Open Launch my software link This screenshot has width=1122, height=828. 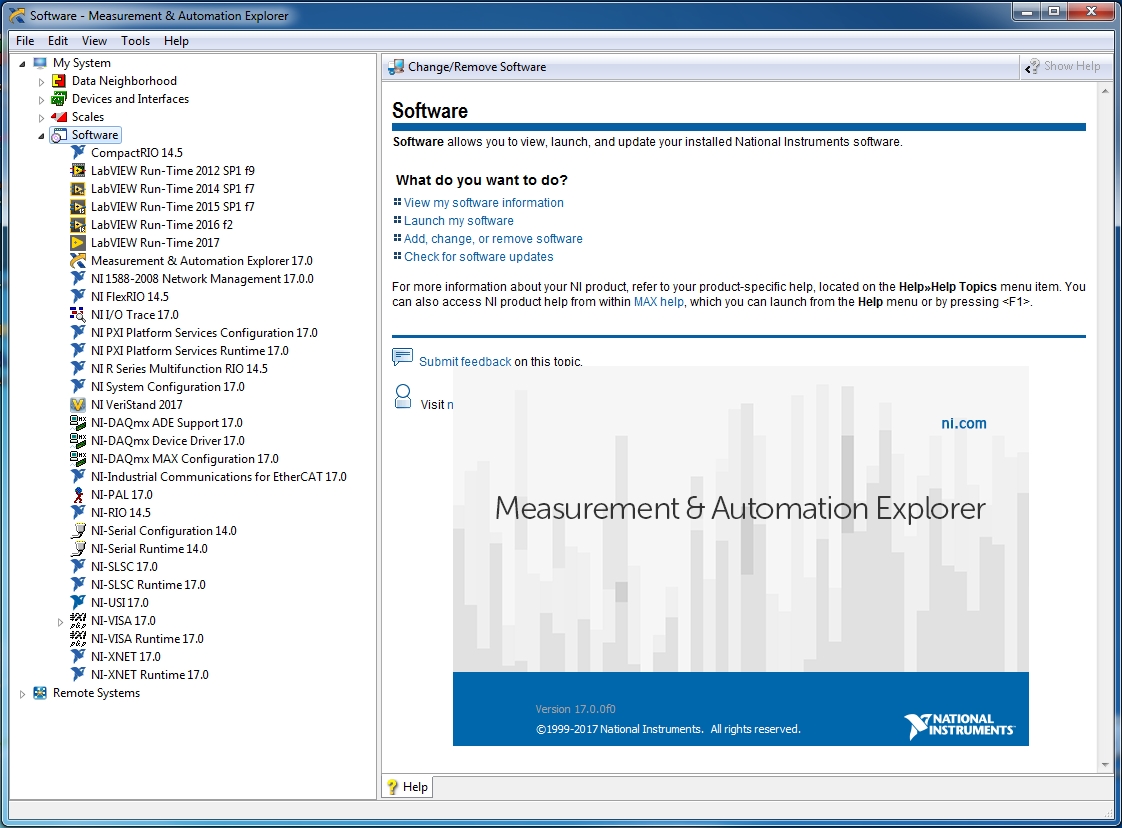(459, 220)
